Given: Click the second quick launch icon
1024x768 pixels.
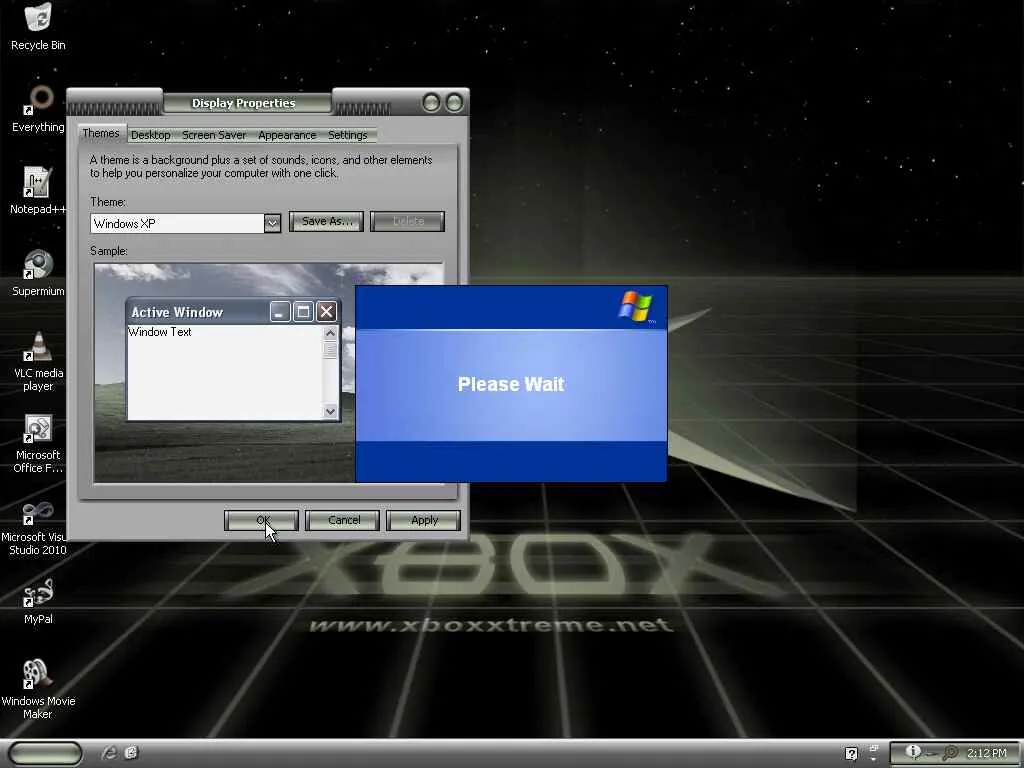Looking at the screenshot, I should 131,753.
